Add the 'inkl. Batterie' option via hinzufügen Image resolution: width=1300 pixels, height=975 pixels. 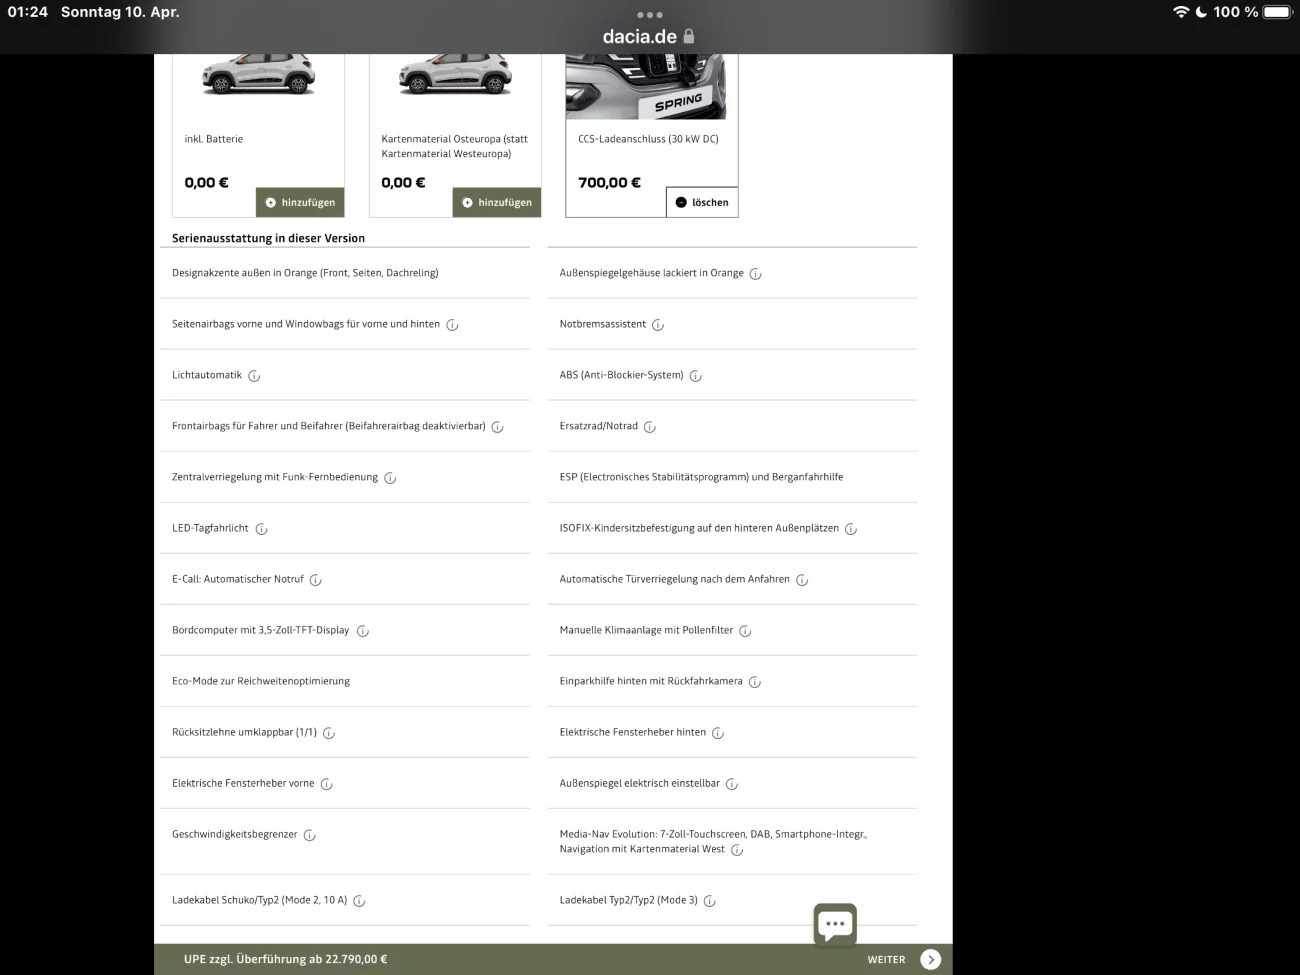tap(300, 202)
